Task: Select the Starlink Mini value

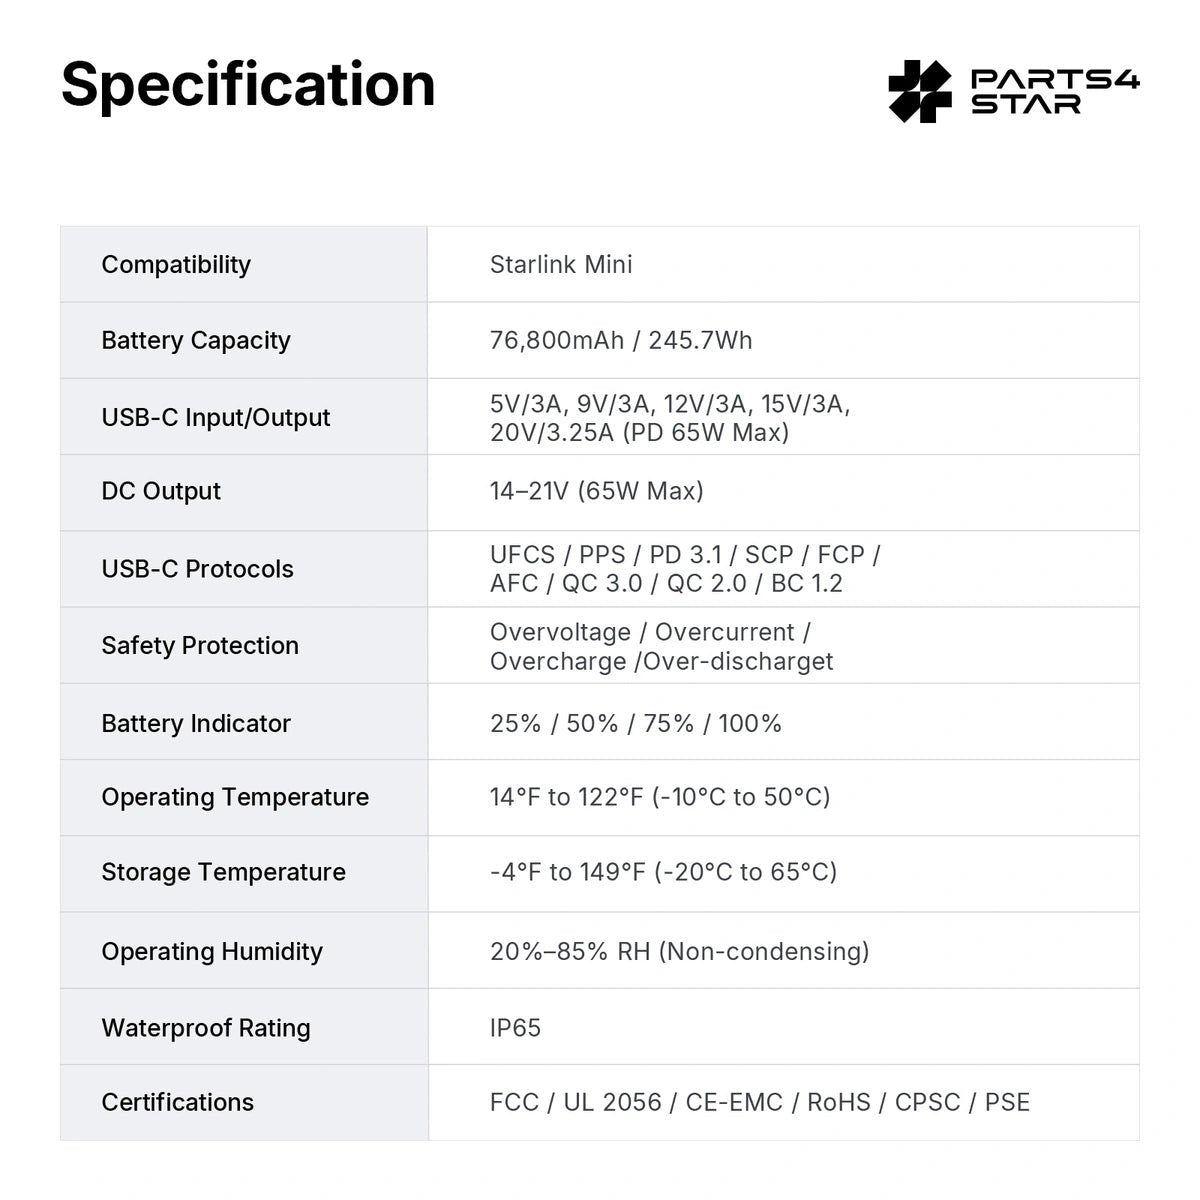Action: [561, 264]
